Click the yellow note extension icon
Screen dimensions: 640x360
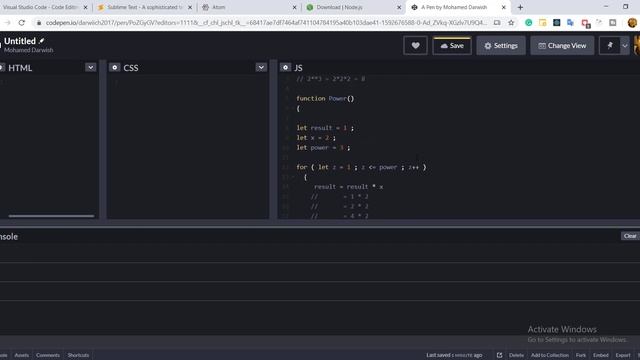pos(542,23)
